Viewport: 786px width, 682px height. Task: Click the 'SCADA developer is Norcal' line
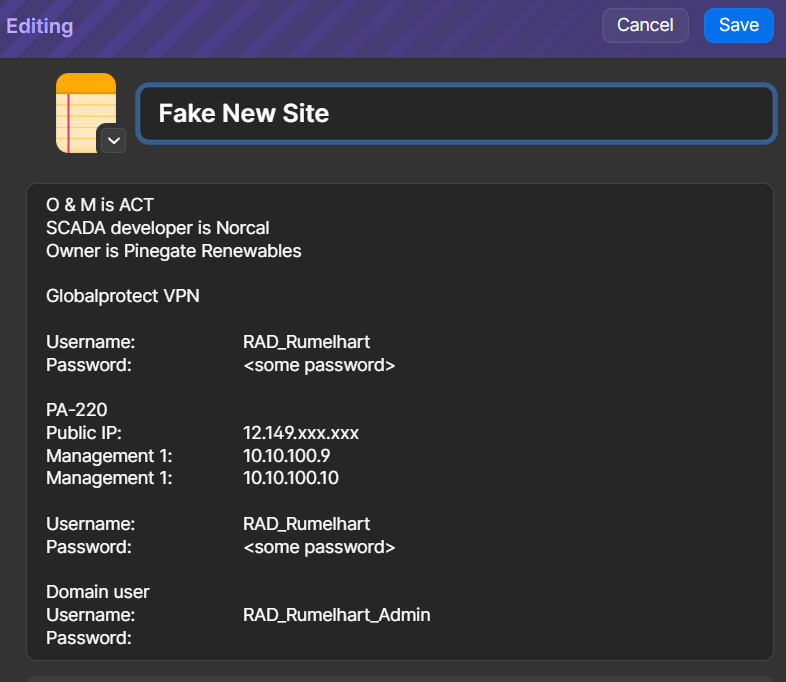pos(157,228)
